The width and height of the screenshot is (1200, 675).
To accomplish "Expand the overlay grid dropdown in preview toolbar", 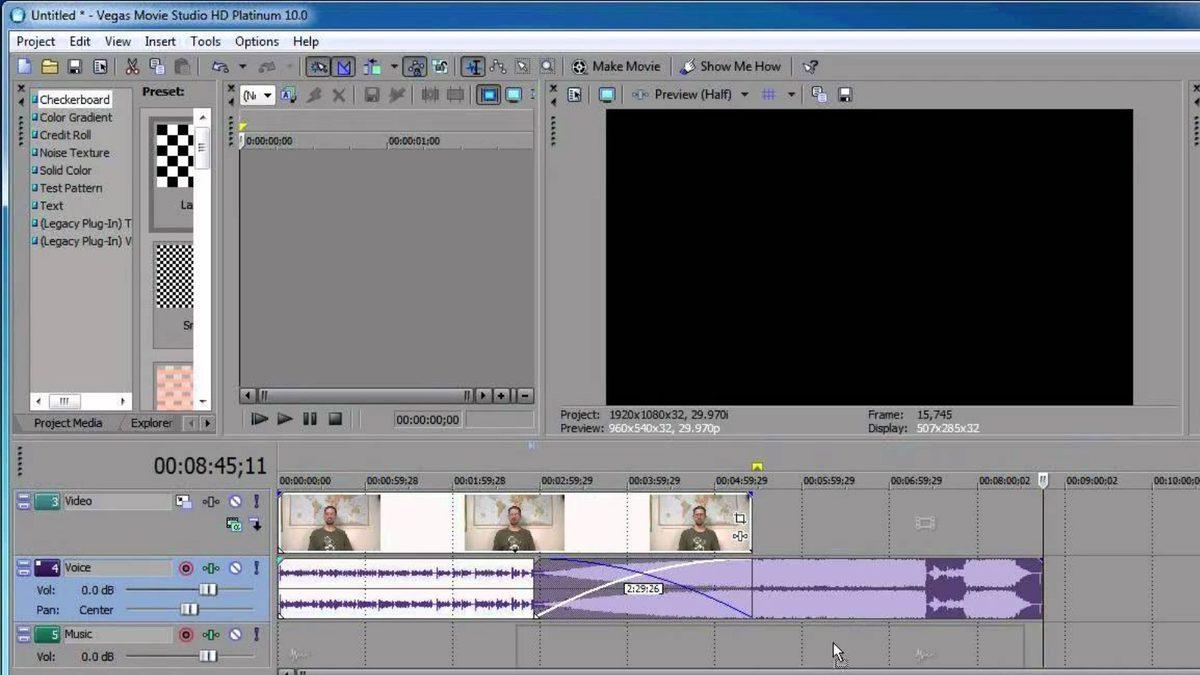I will click(790, 94).
